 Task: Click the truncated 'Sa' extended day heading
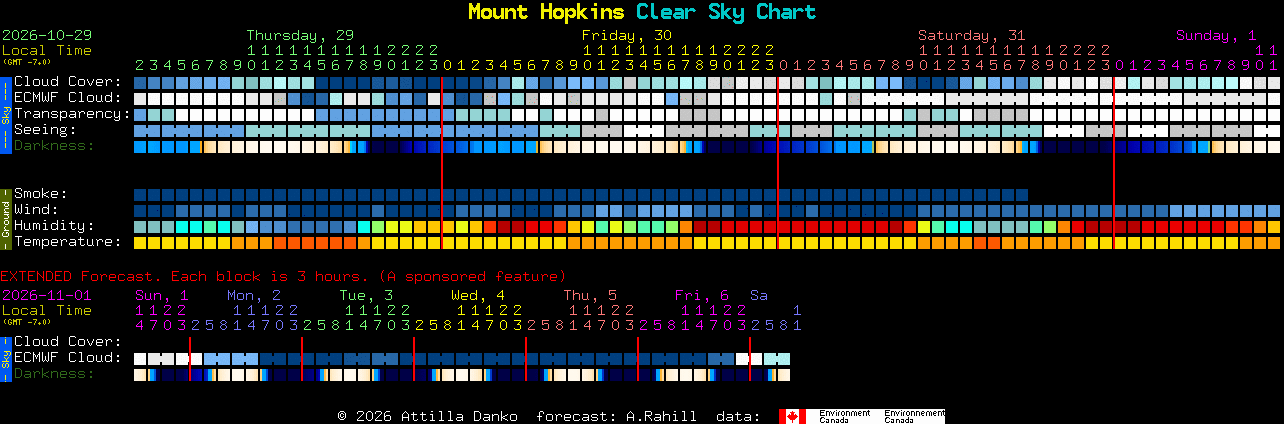click(759, 295)
